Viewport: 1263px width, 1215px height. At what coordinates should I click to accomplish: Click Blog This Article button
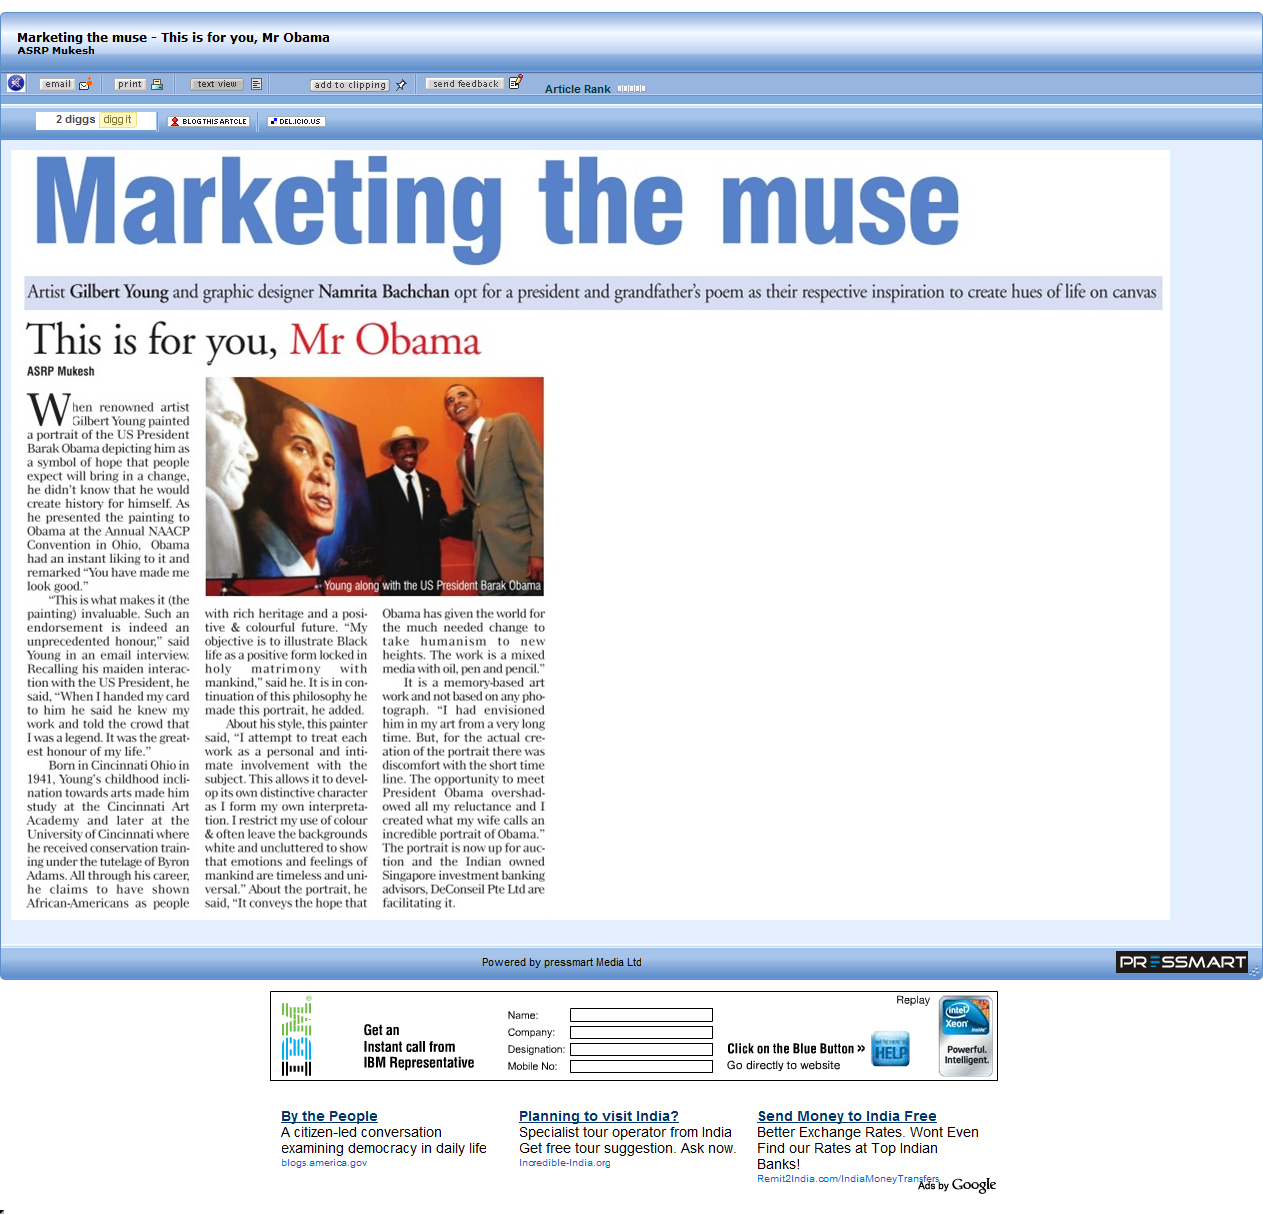tap(208, 121)
